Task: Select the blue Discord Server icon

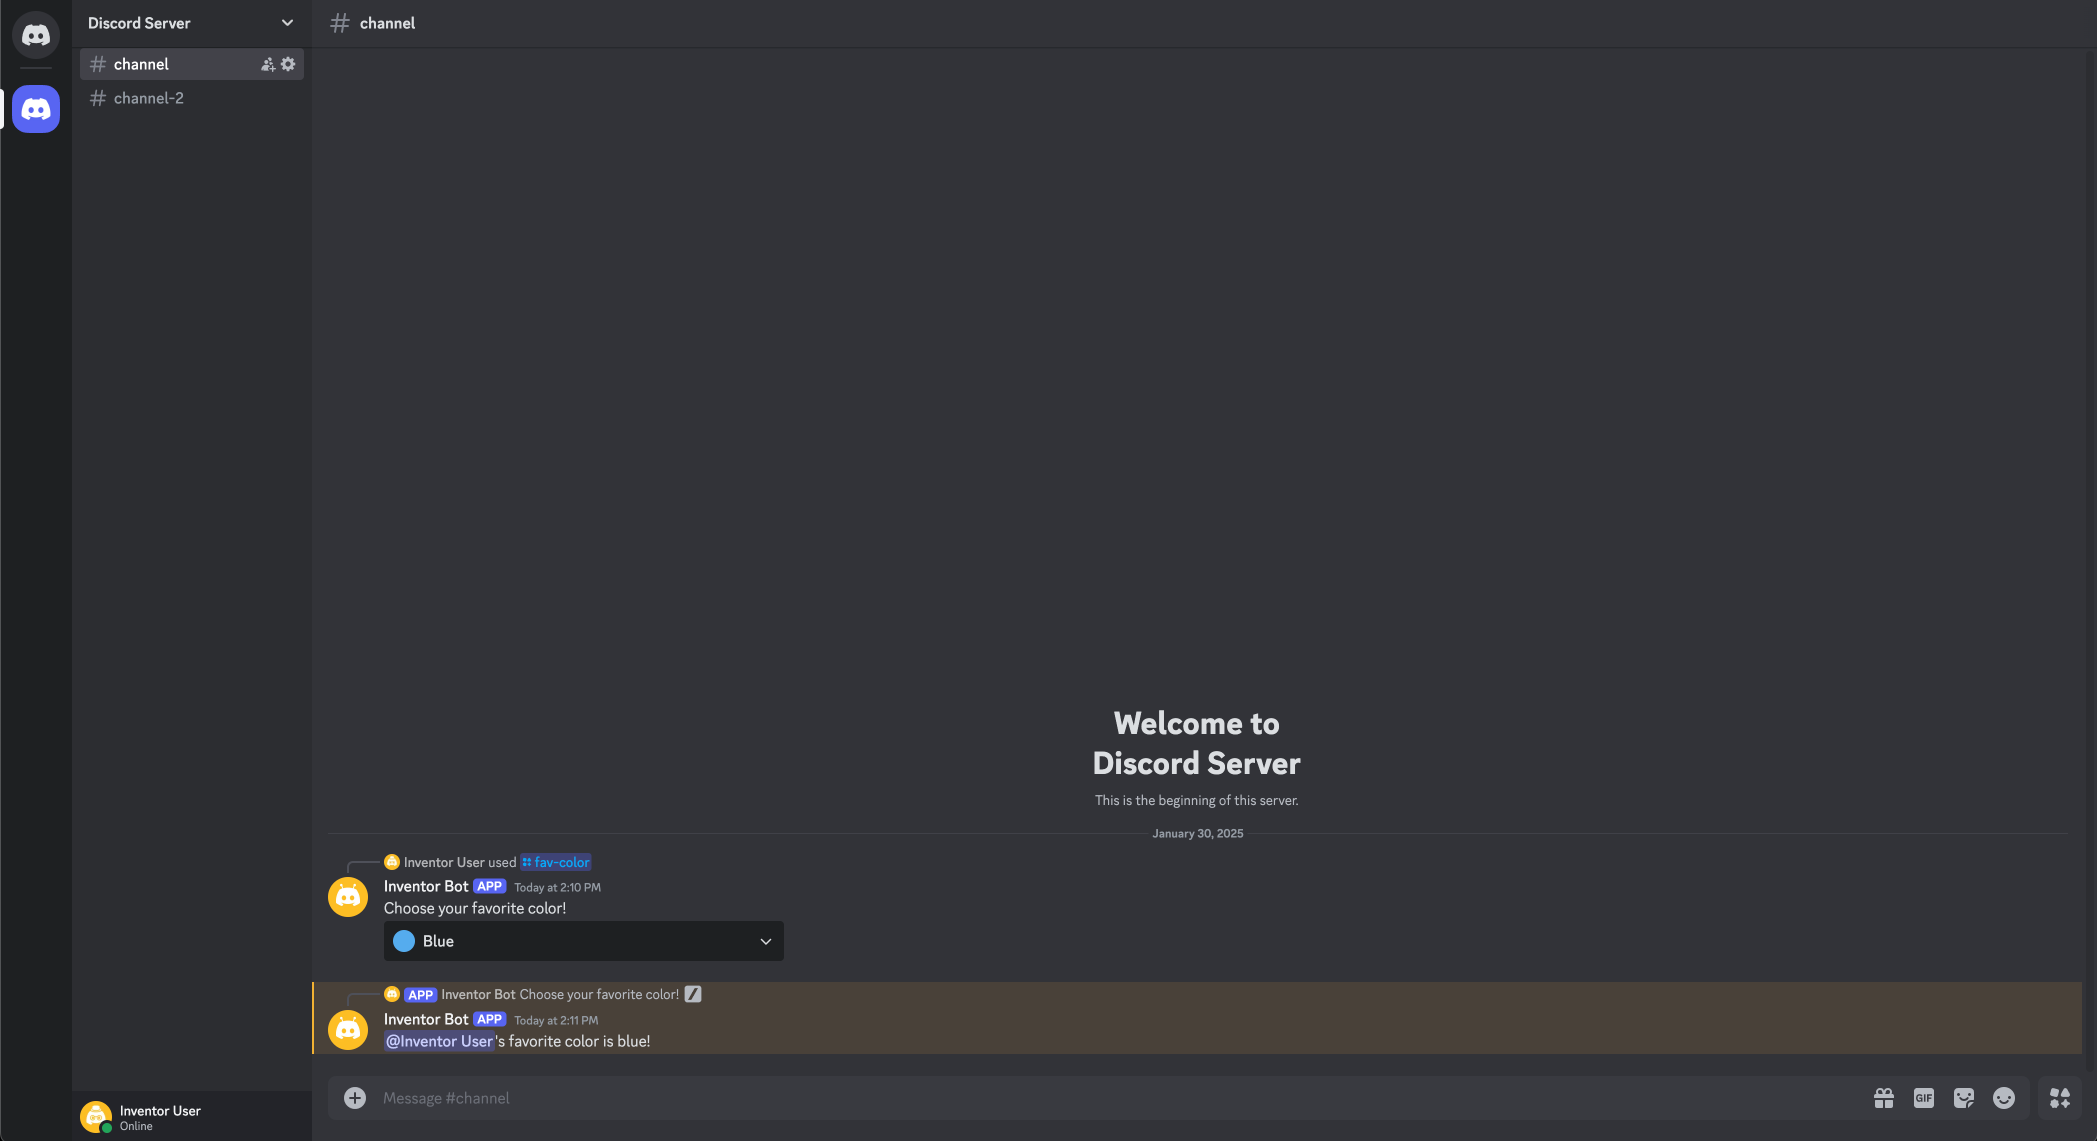Action: pos(36,109)
